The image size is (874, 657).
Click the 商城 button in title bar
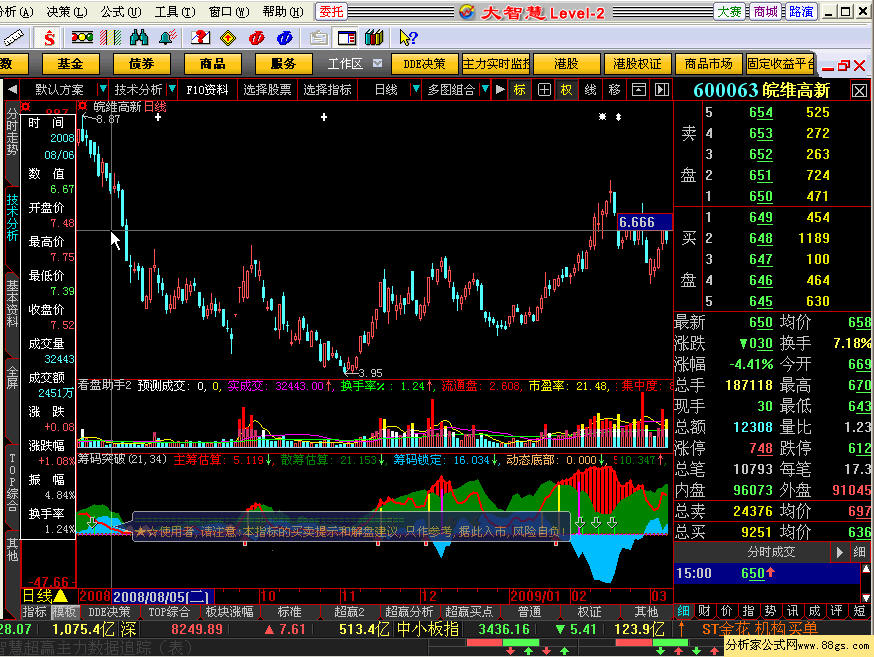click(765, 11)
